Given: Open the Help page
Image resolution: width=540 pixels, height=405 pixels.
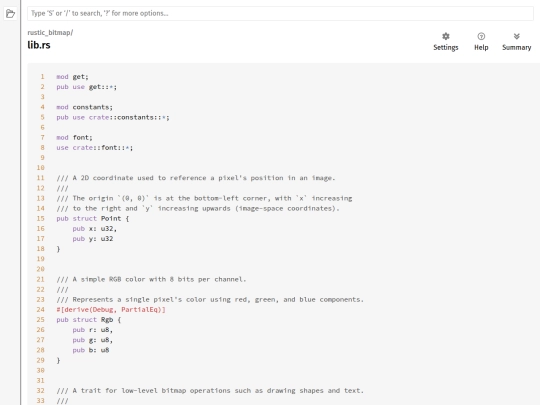Looking at the screenshot, I should point(481,42).
